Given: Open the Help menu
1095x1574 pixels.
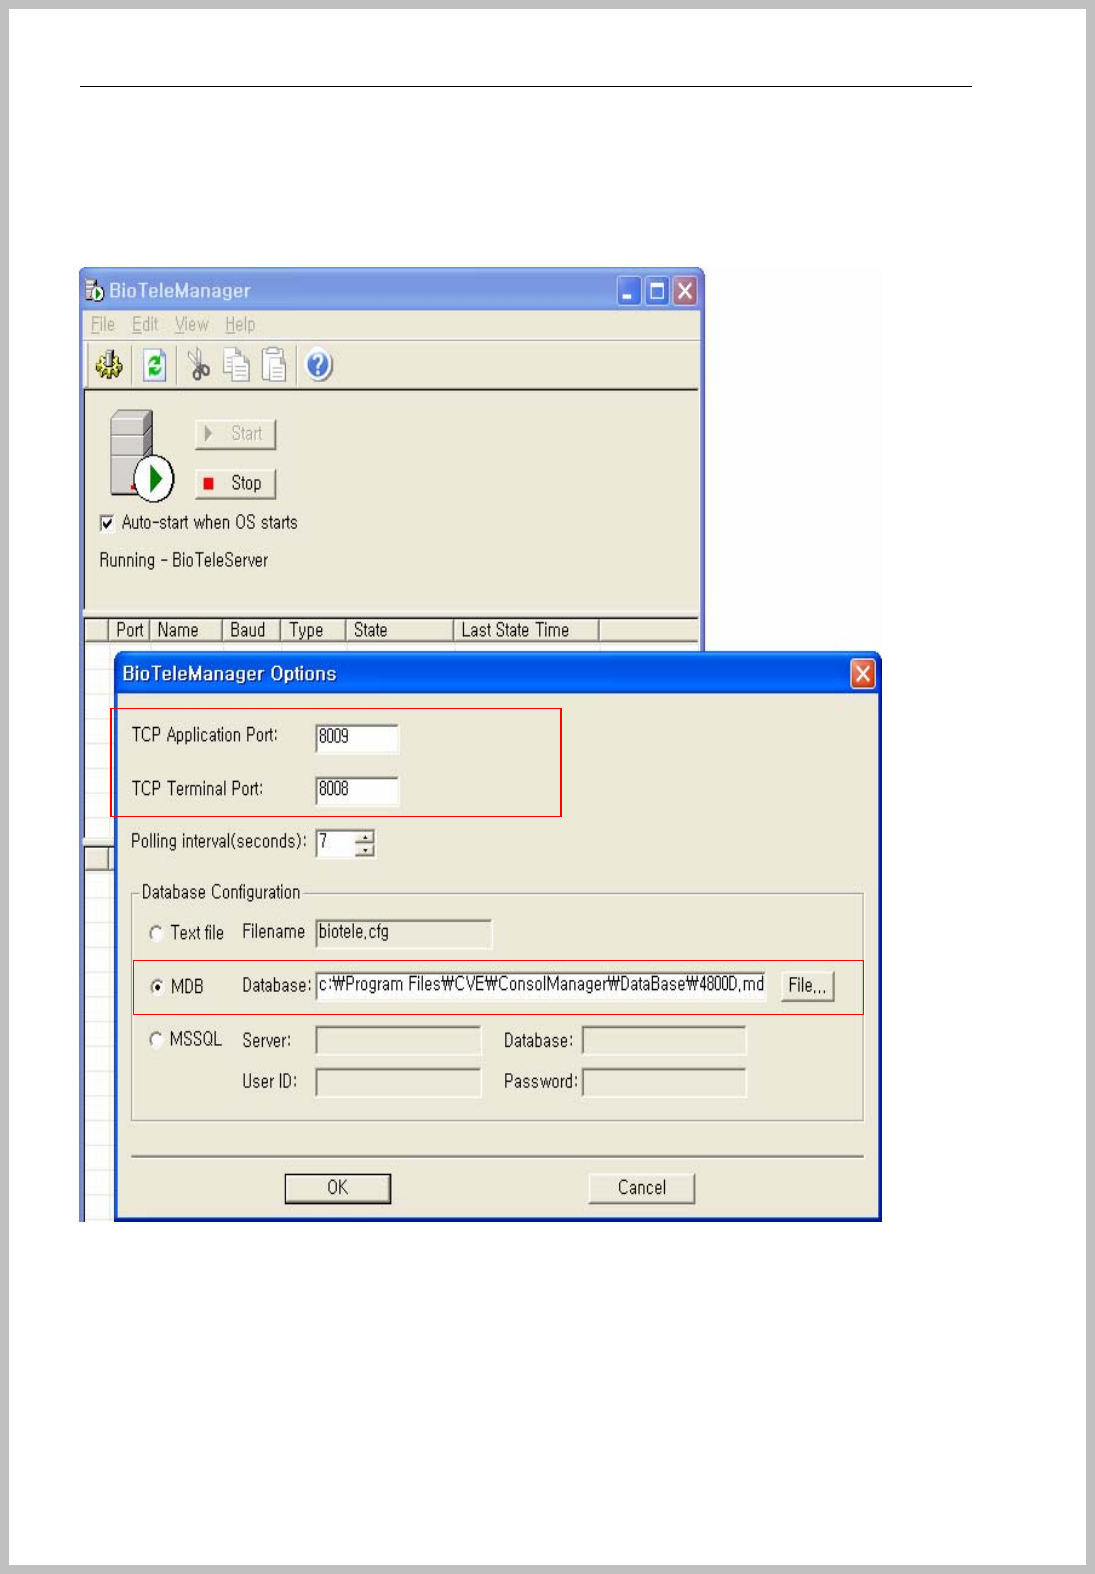Looking at the screenshot, I should tap(240, 324).
